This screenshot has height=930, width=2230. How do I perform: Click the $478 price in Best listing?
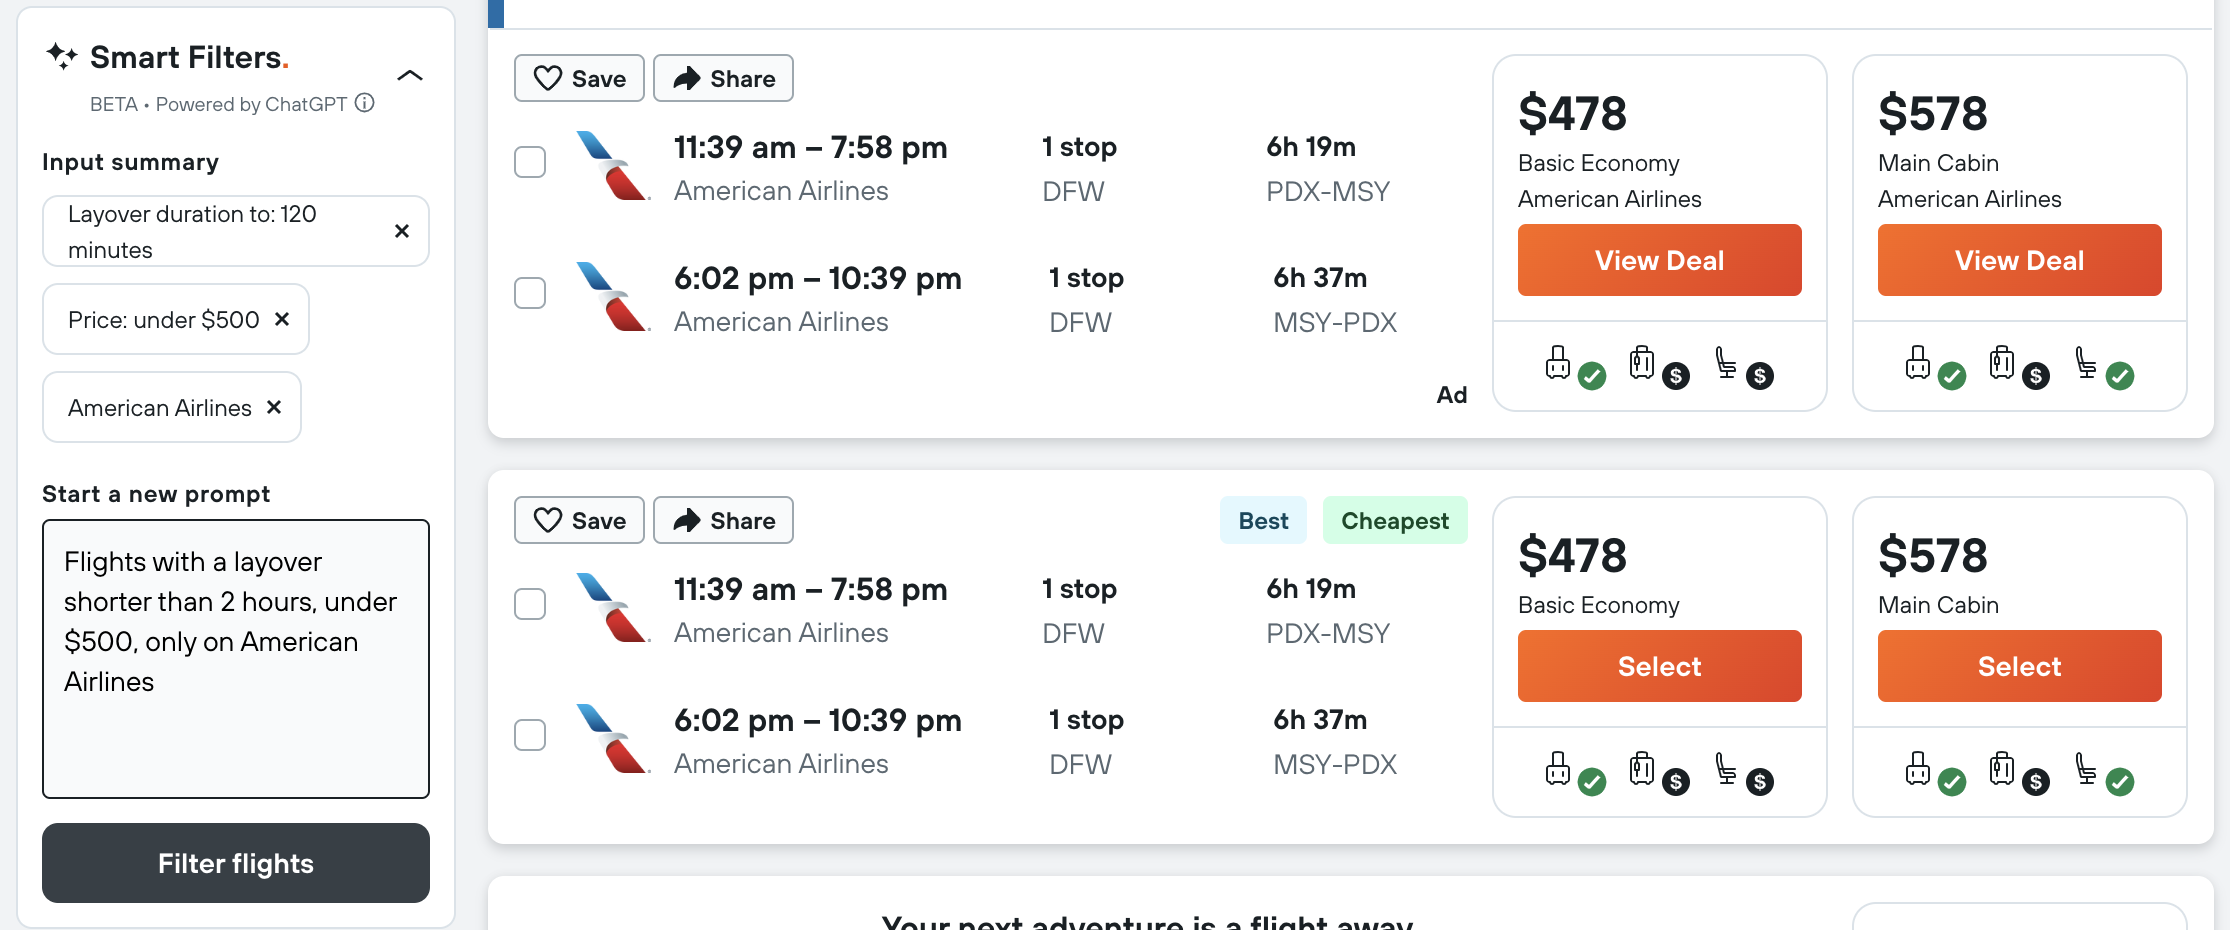1572,555
